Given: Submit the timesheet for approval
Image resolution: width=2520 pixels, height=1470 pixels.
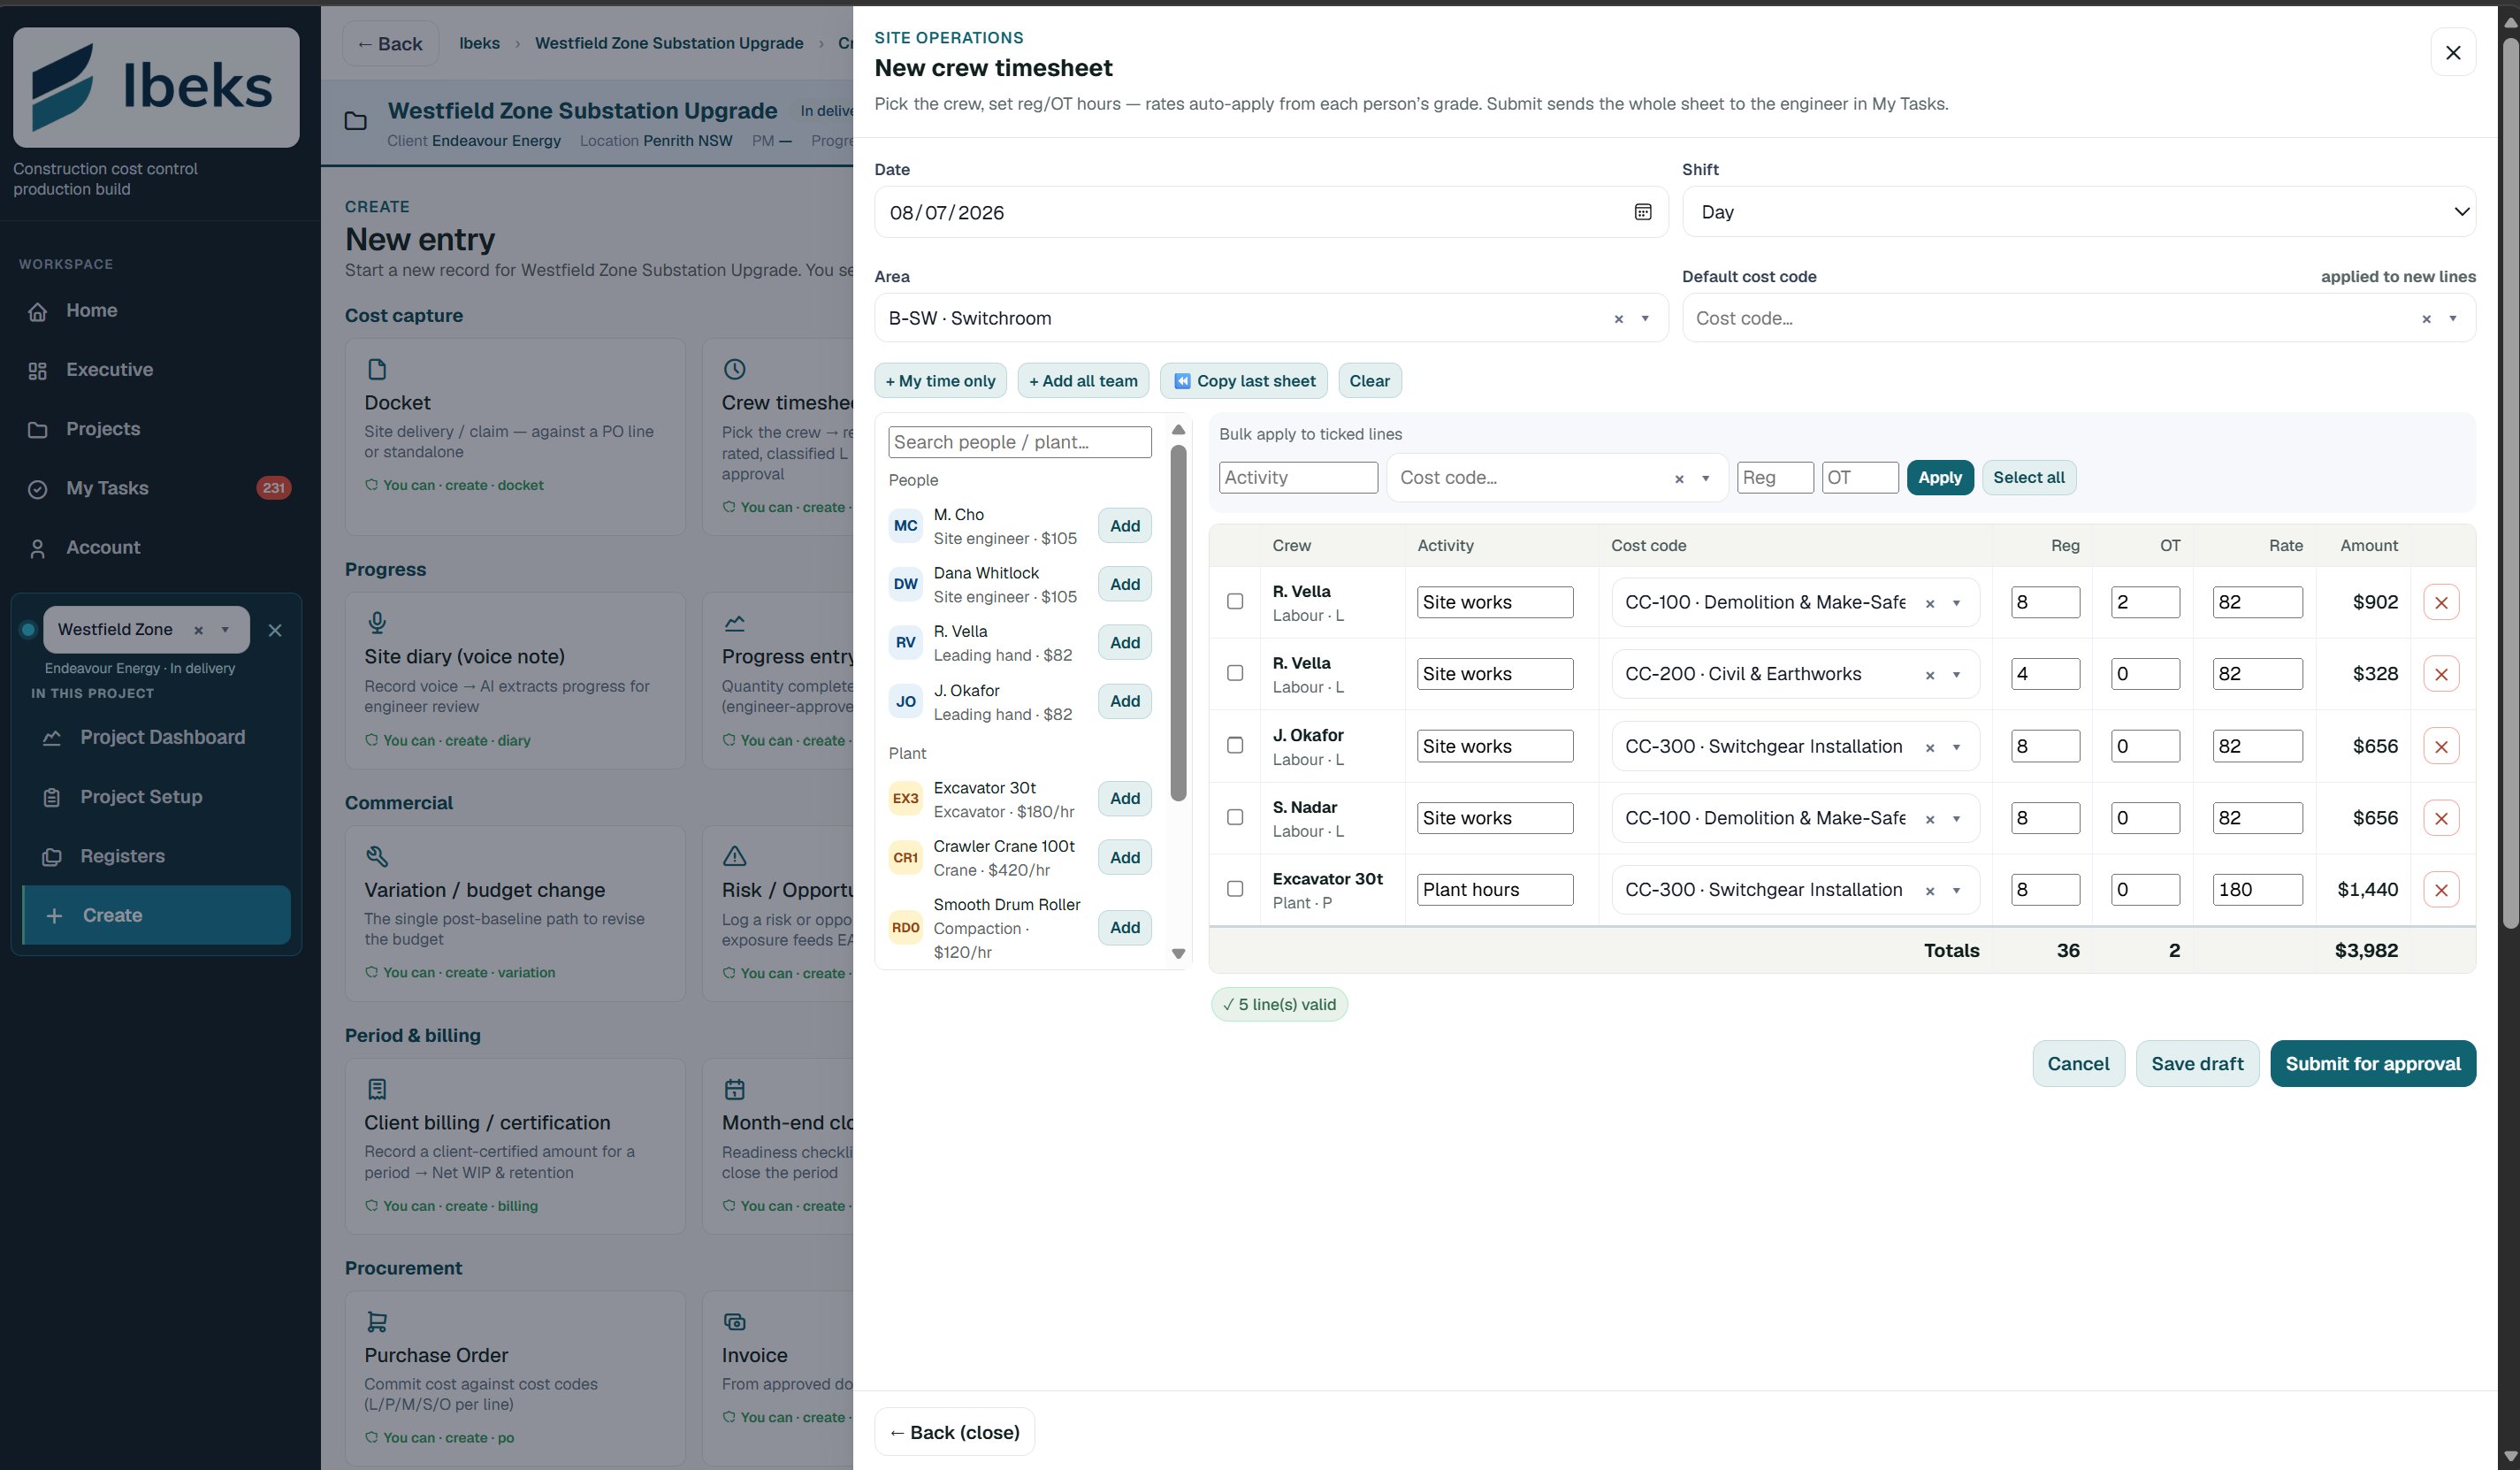Looking at the screenshot, I should click(x=2372, y=1064).
